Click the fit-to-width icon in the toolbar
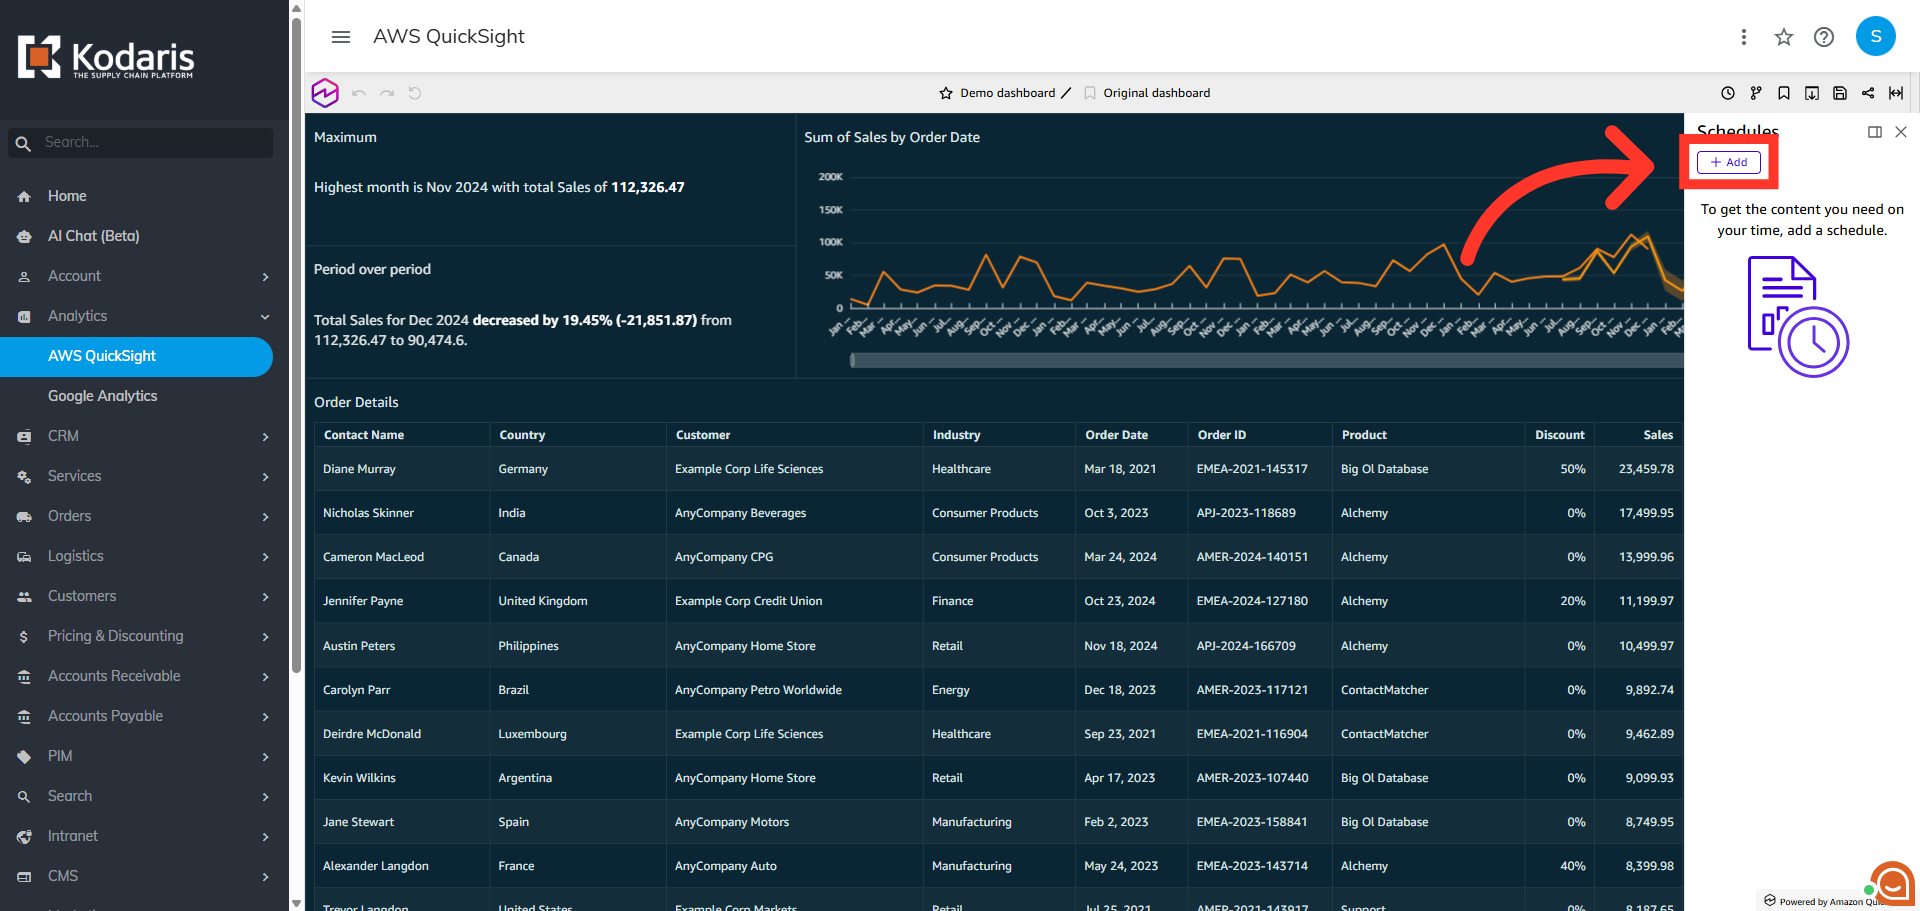Screen dimensions: 1920x911 tap(1896, 93)
